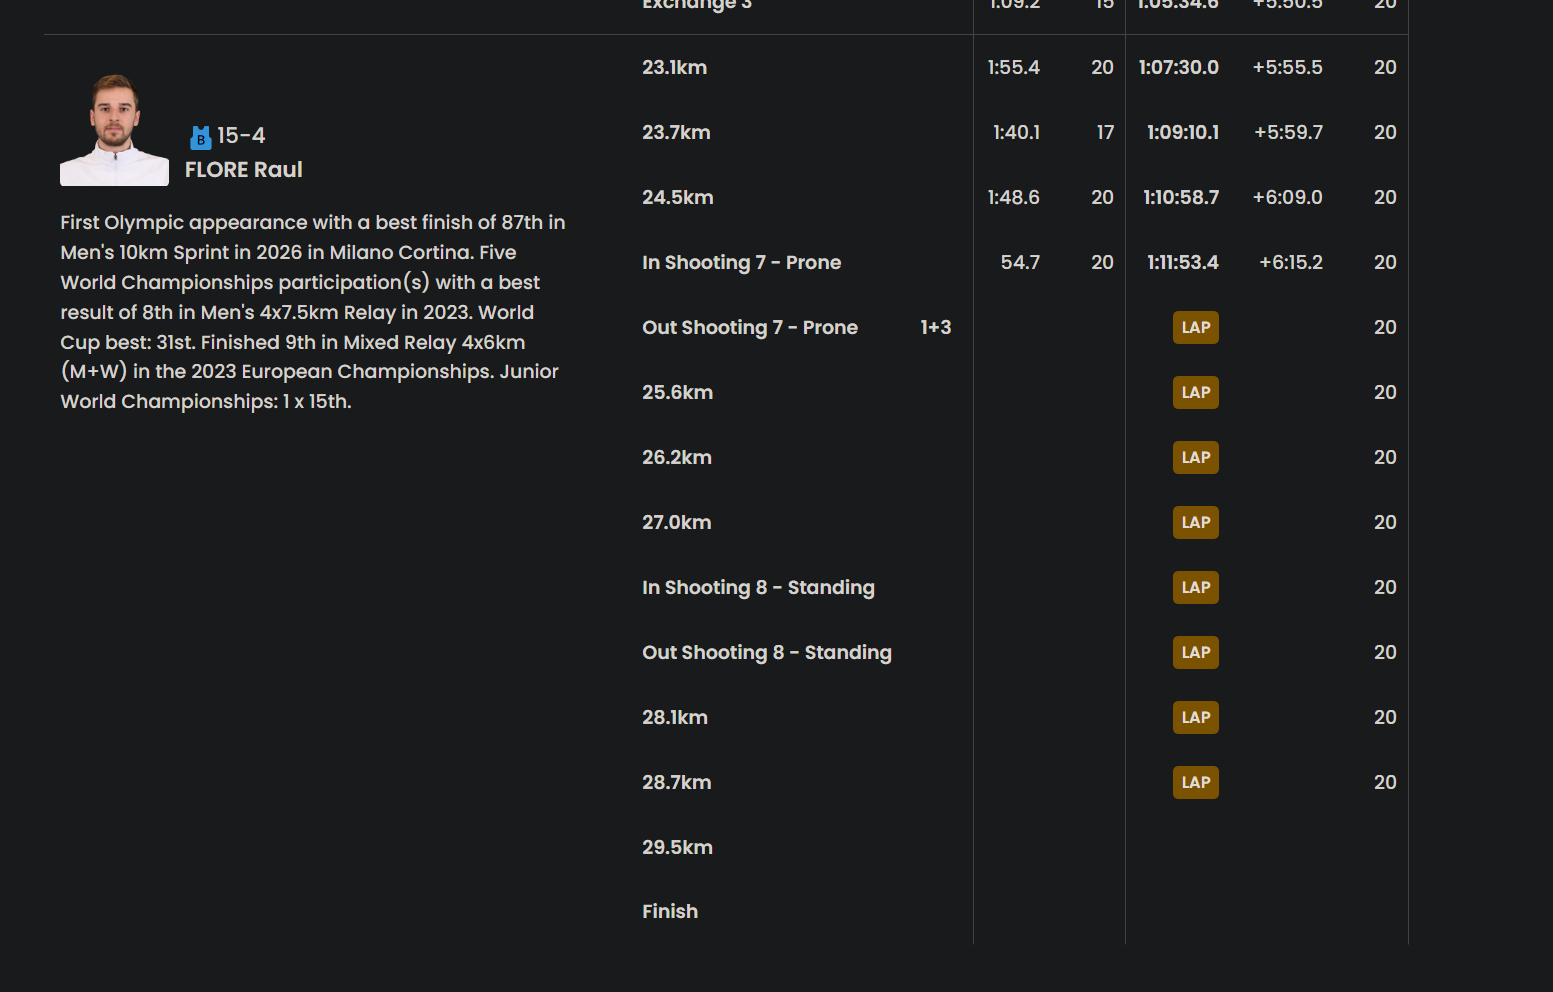This screenshot has height=992, width=1553.
Task: Select the 27.0km split row label
Action: [677, 523]
